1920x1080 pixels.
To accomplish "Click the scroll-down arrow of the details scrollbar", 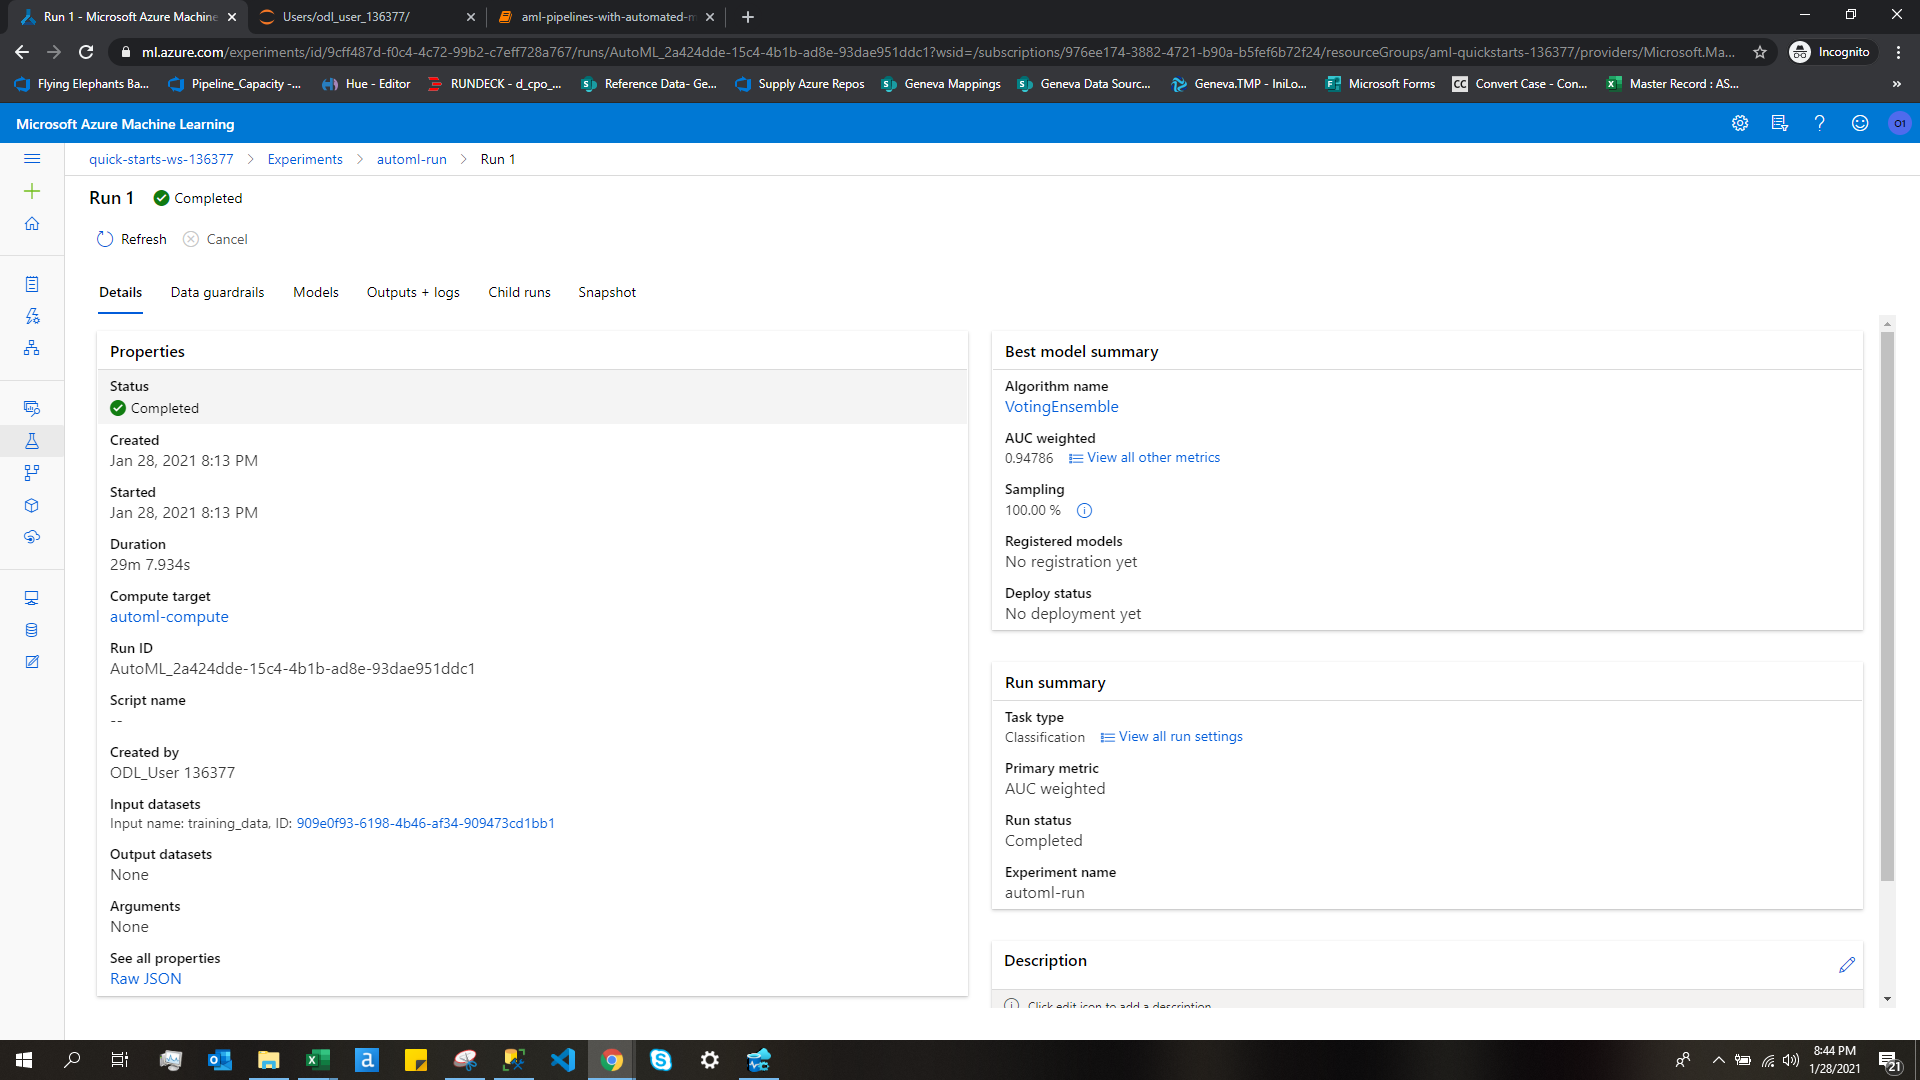I will [x=1887, y=999].
